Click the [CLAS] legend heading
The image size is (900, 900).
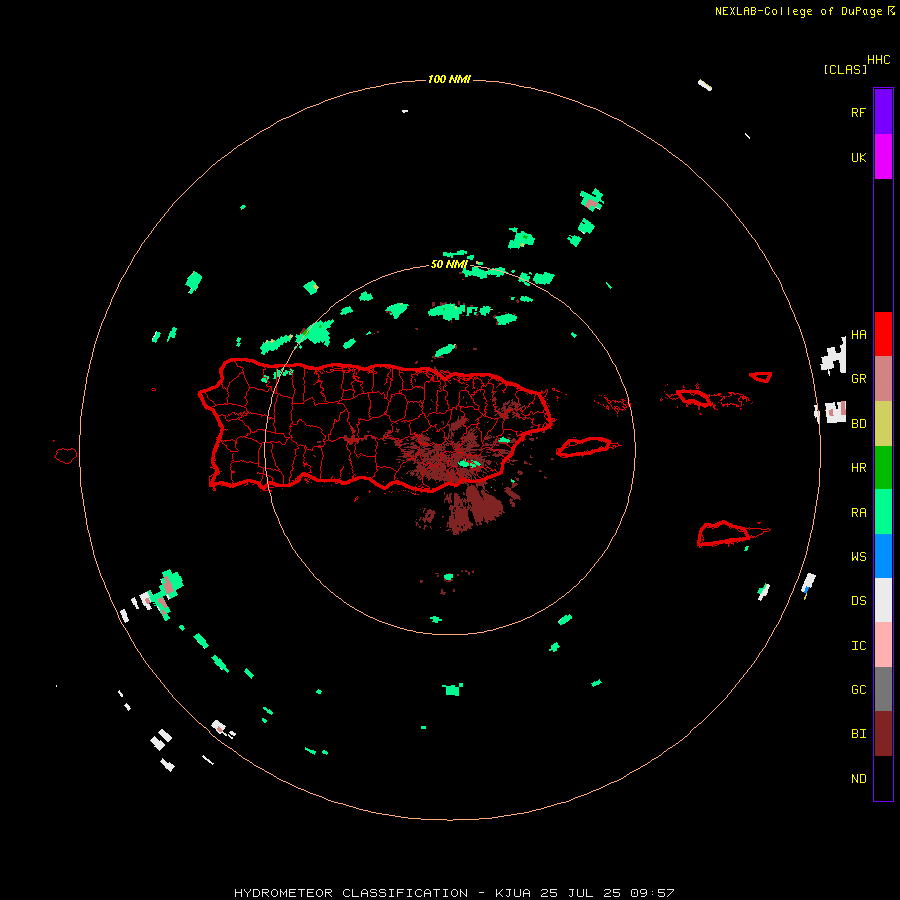[845, 69]
